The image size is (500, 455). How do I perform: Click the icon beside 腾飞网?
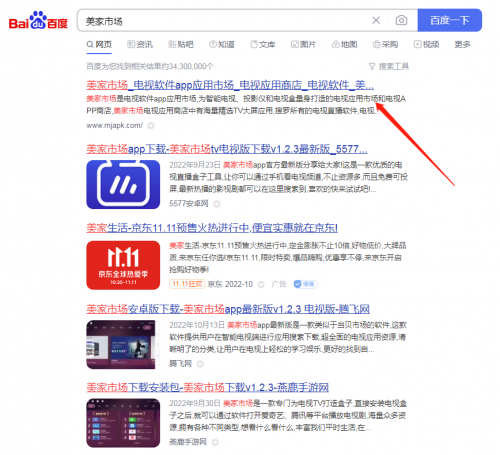click(200, 364)
